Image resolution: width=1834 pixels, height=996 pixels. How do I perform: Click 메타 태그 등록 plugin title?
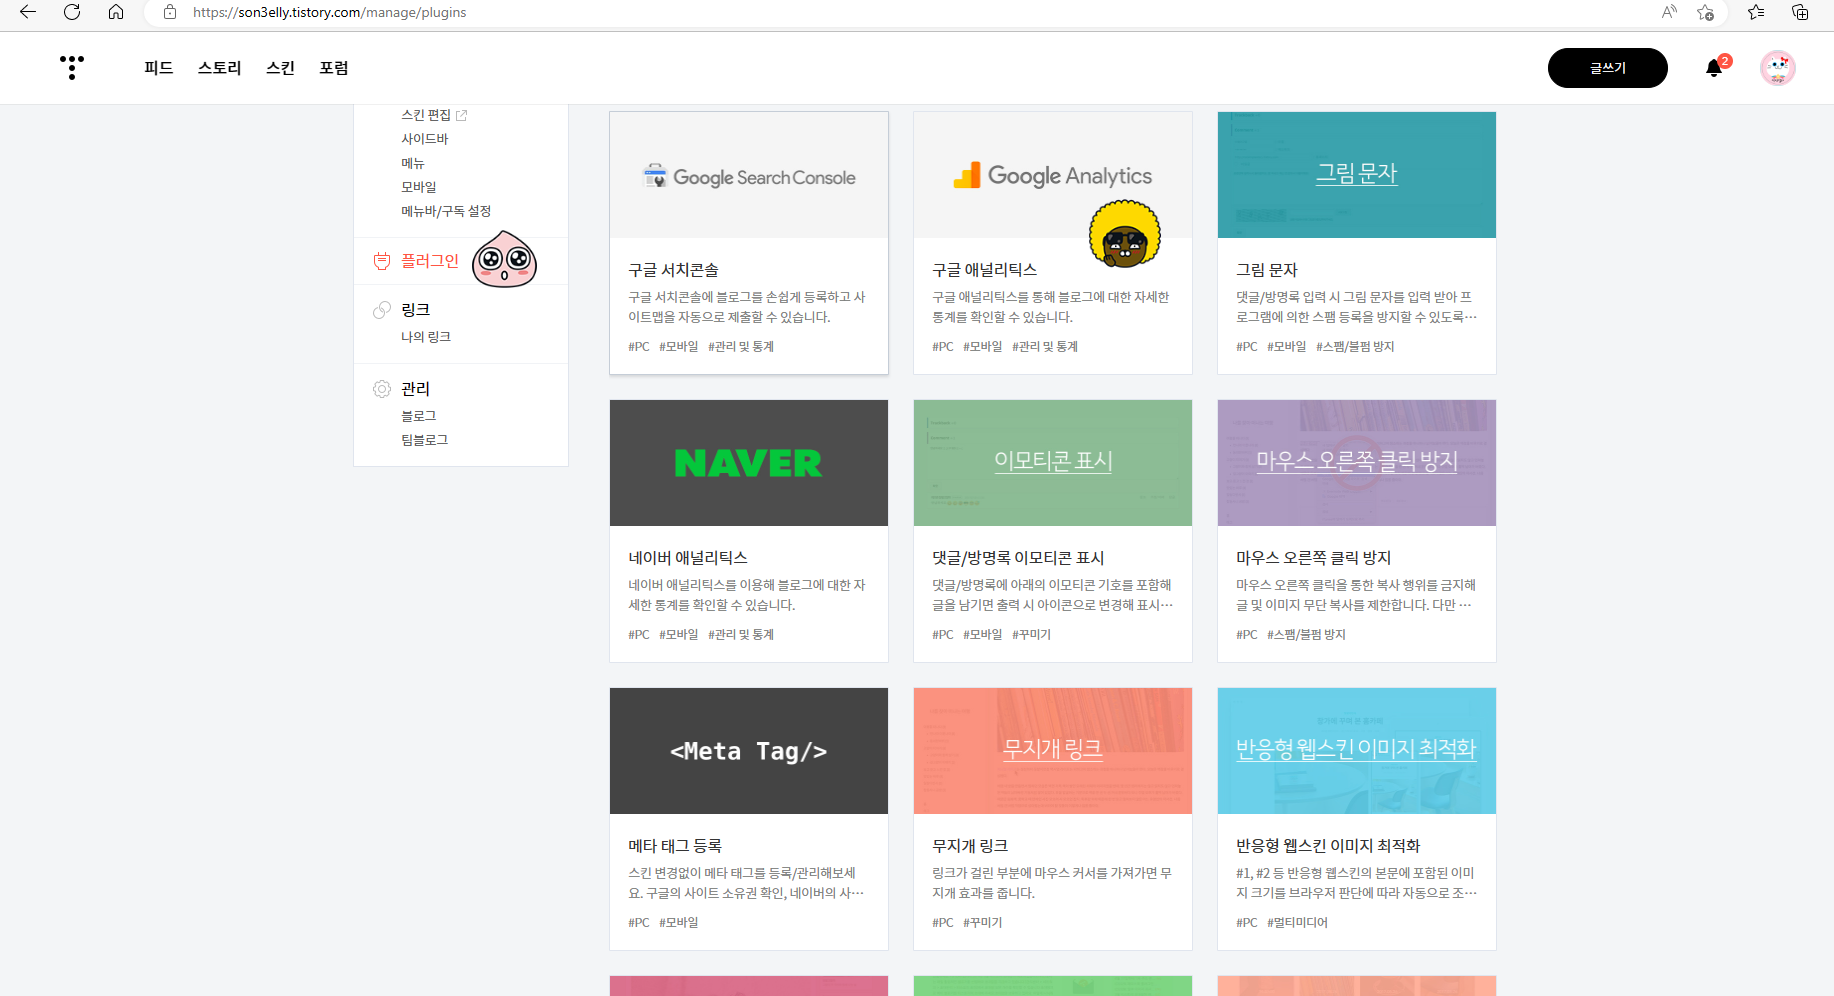click(675, 846)
